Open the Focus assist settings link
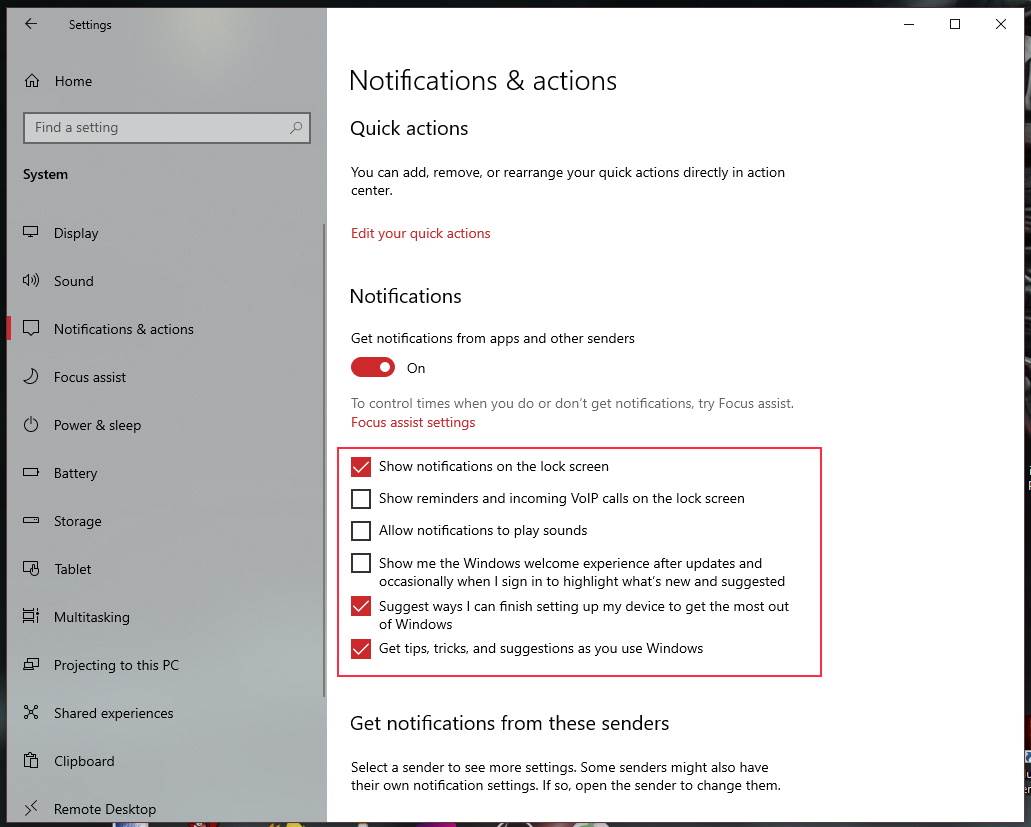This screenshot has height=827, width=1031. pos(413,422)
